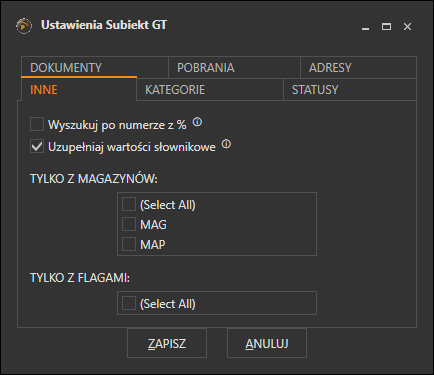This screenshot has width=434, height=375.
Task: Tick the MAG warehouse checkbox
Action: click(129, 224)
